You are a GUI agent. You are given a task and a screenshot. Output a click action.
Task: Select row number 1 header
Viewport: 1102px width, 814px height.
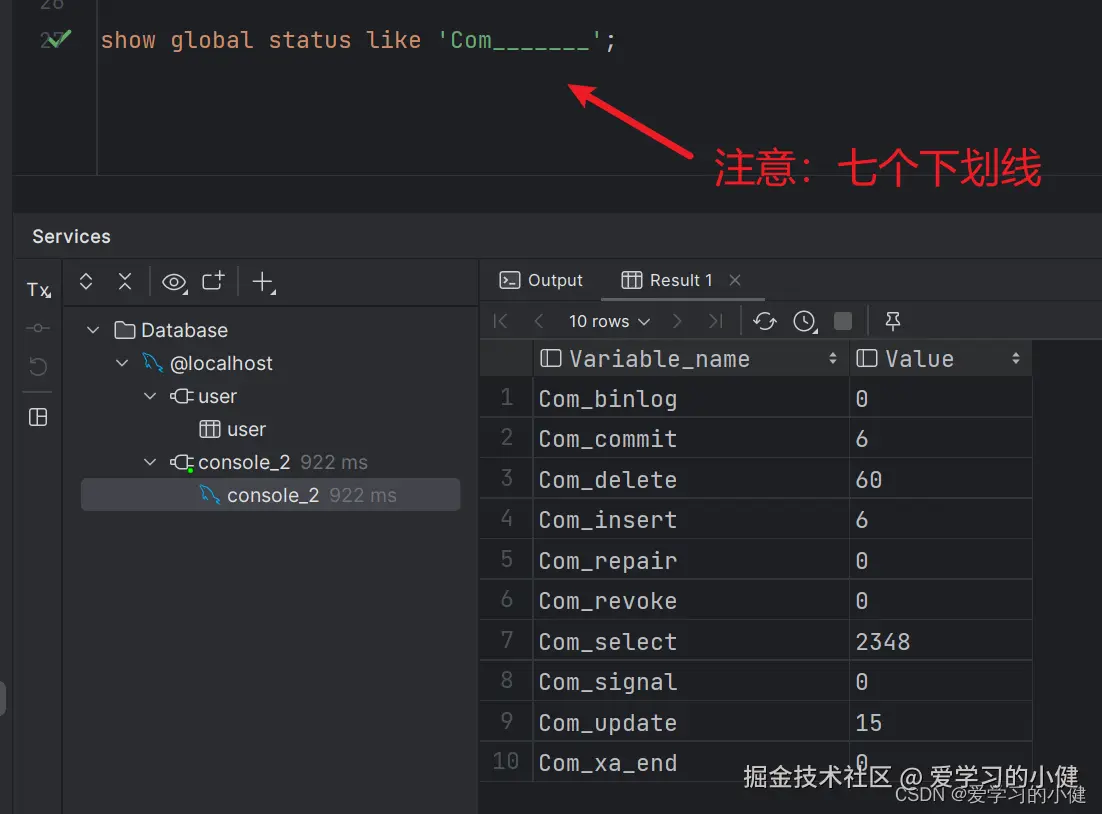pos(507,398)
